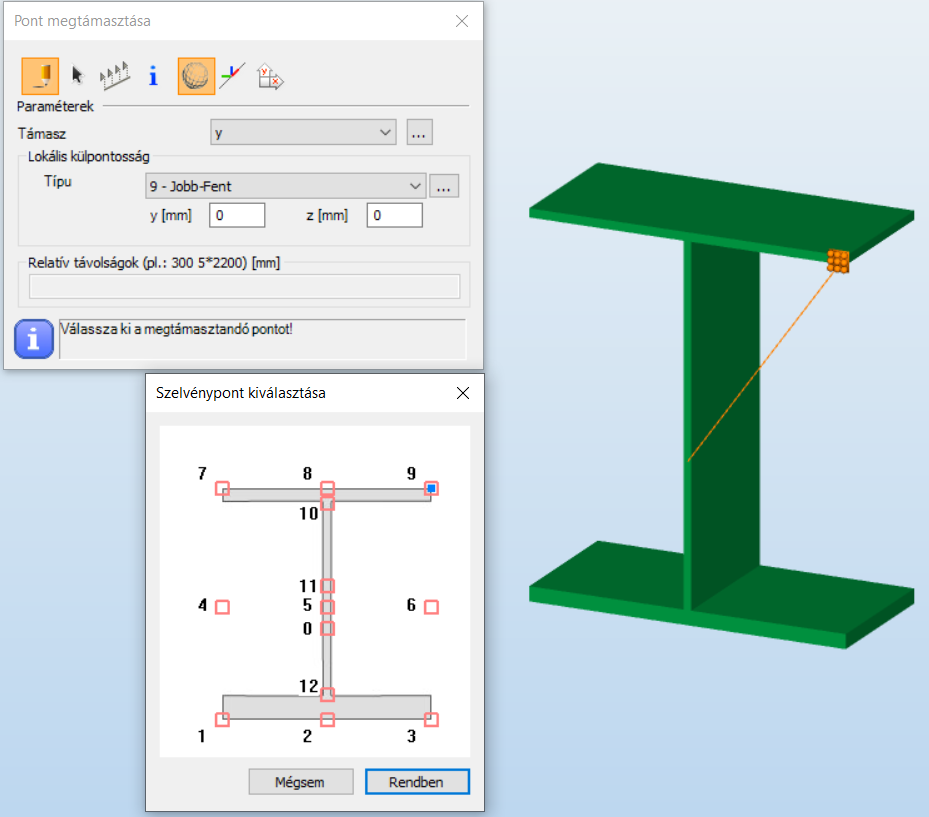
Task: Pick section point 3 at bottom right
Action: 431,719
